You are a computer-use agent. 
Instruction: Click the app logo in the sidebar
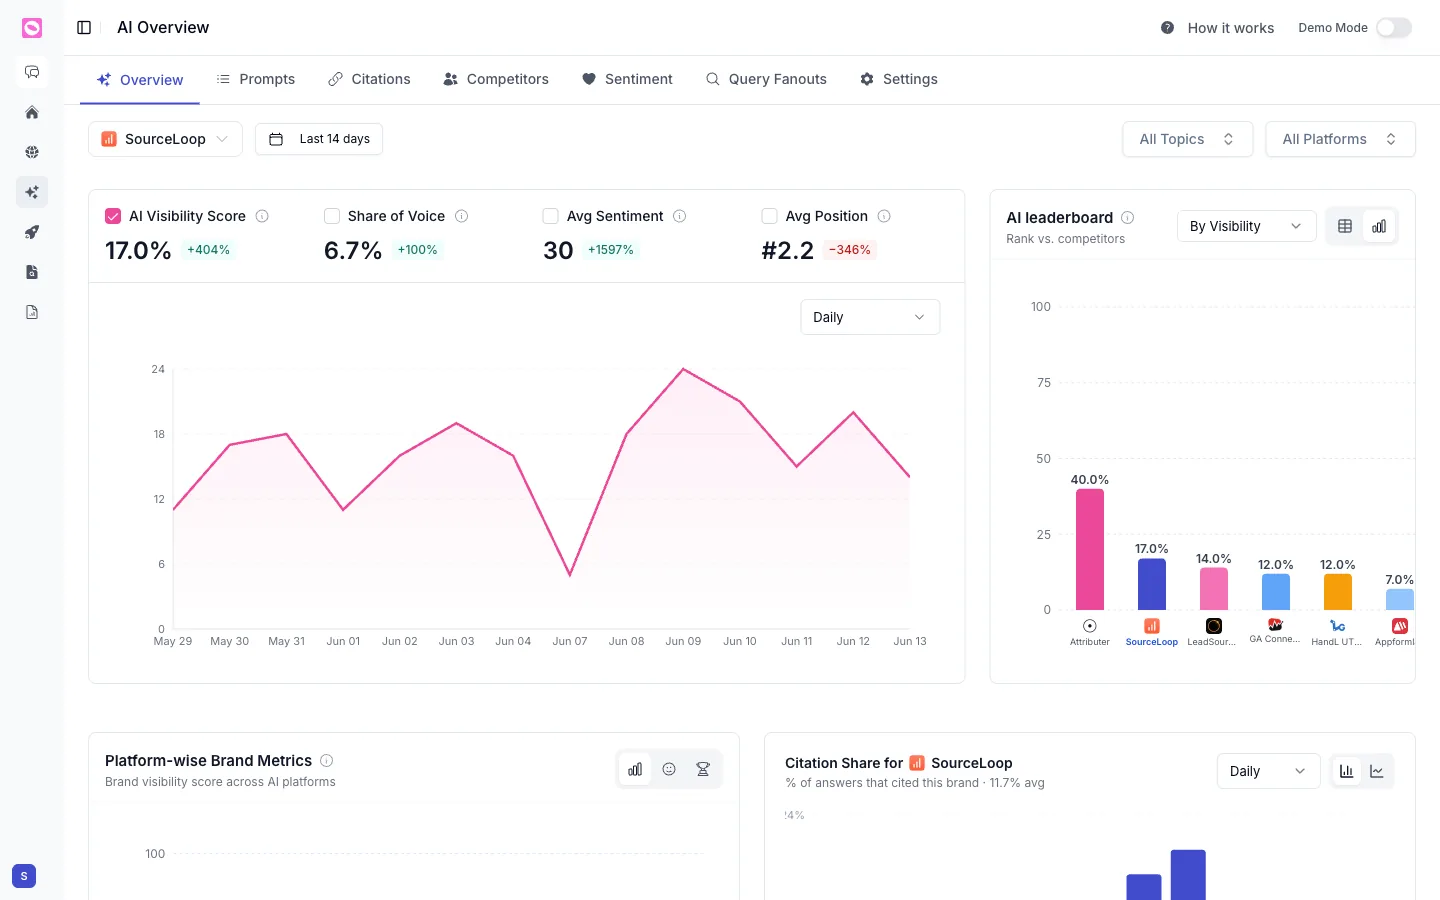coord(32,28)
